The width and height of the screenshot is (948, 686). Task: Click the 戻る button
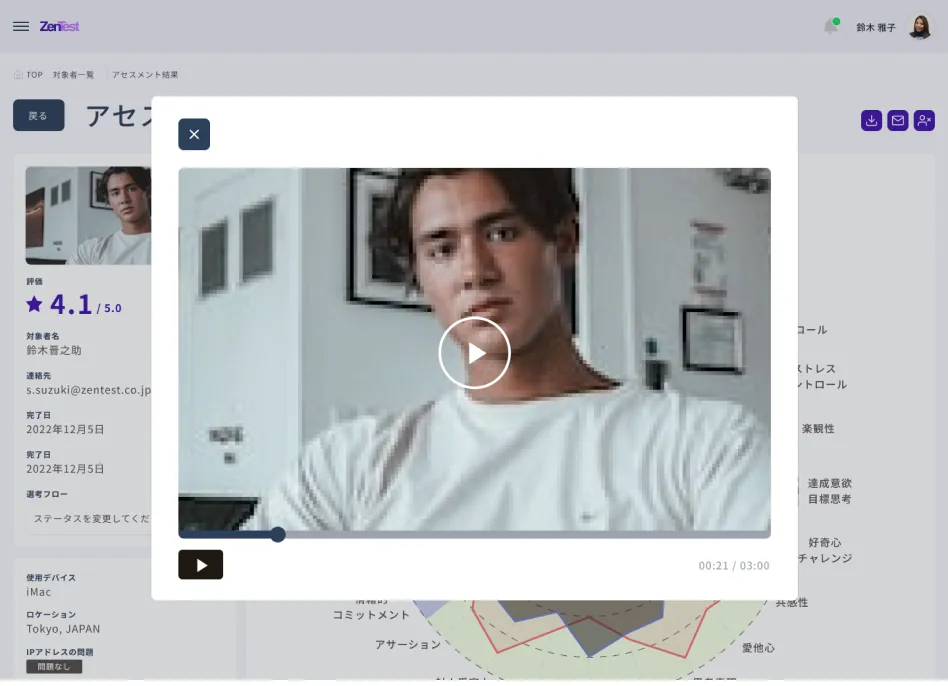coord(39,115)
